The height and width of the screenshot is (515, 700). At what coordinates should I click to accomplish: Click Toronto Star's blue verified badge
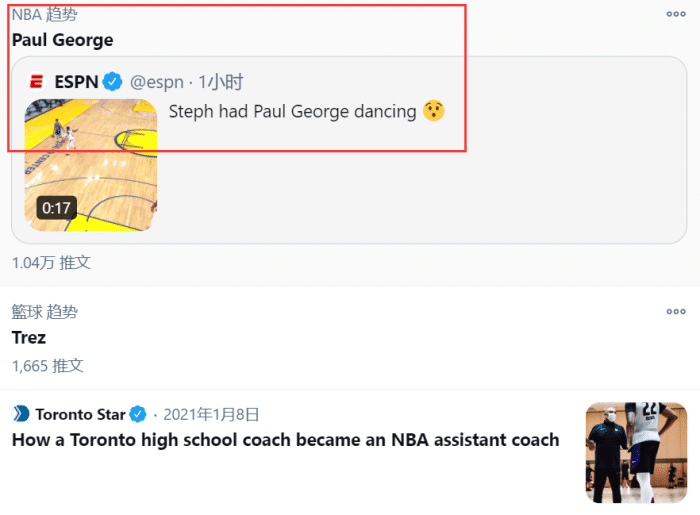pos(138,414)
